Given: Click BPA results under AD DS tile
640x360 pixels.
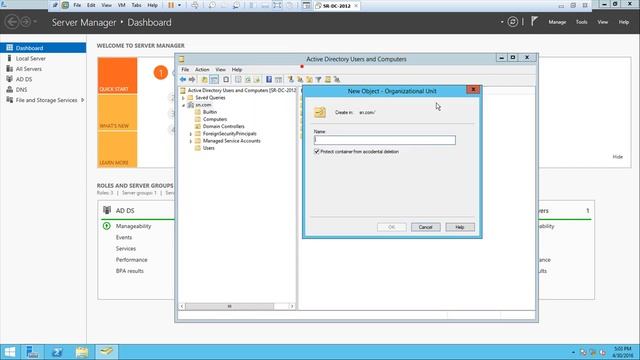Looking at the screenshot, I should [129, 271].
